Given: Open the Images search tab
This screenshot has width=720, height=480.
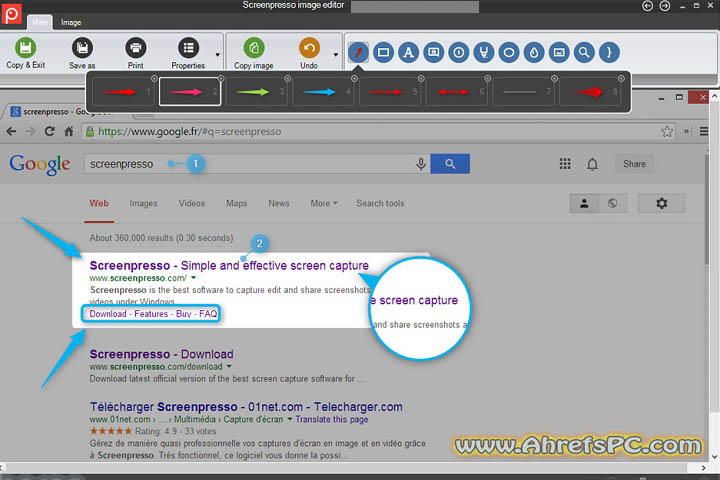Looking at the screenshot, I should click(x=143, y=203).
